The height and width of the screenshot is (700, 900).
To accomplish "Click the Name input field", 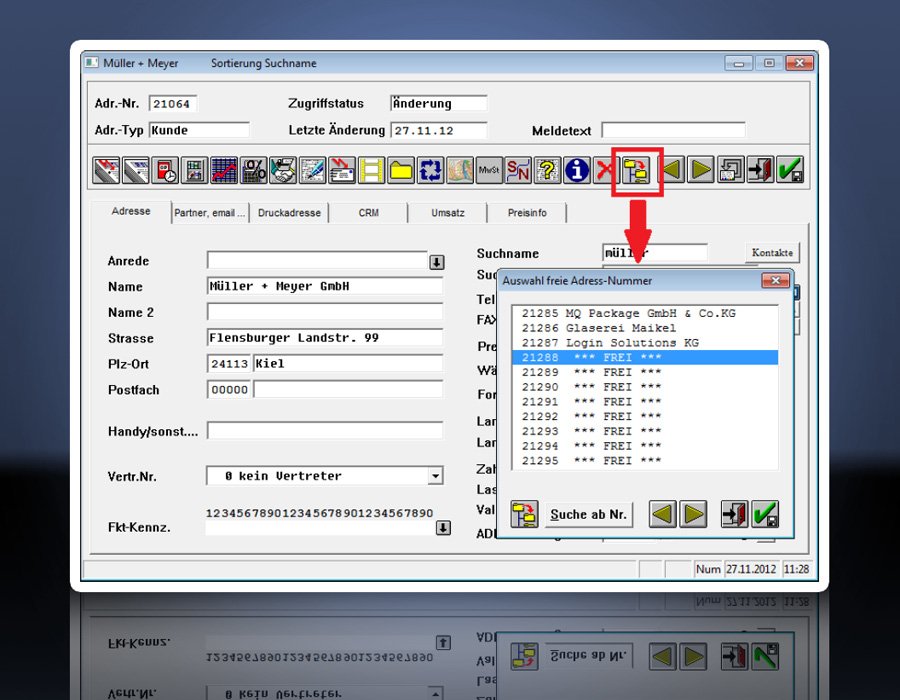I will 325,286.
